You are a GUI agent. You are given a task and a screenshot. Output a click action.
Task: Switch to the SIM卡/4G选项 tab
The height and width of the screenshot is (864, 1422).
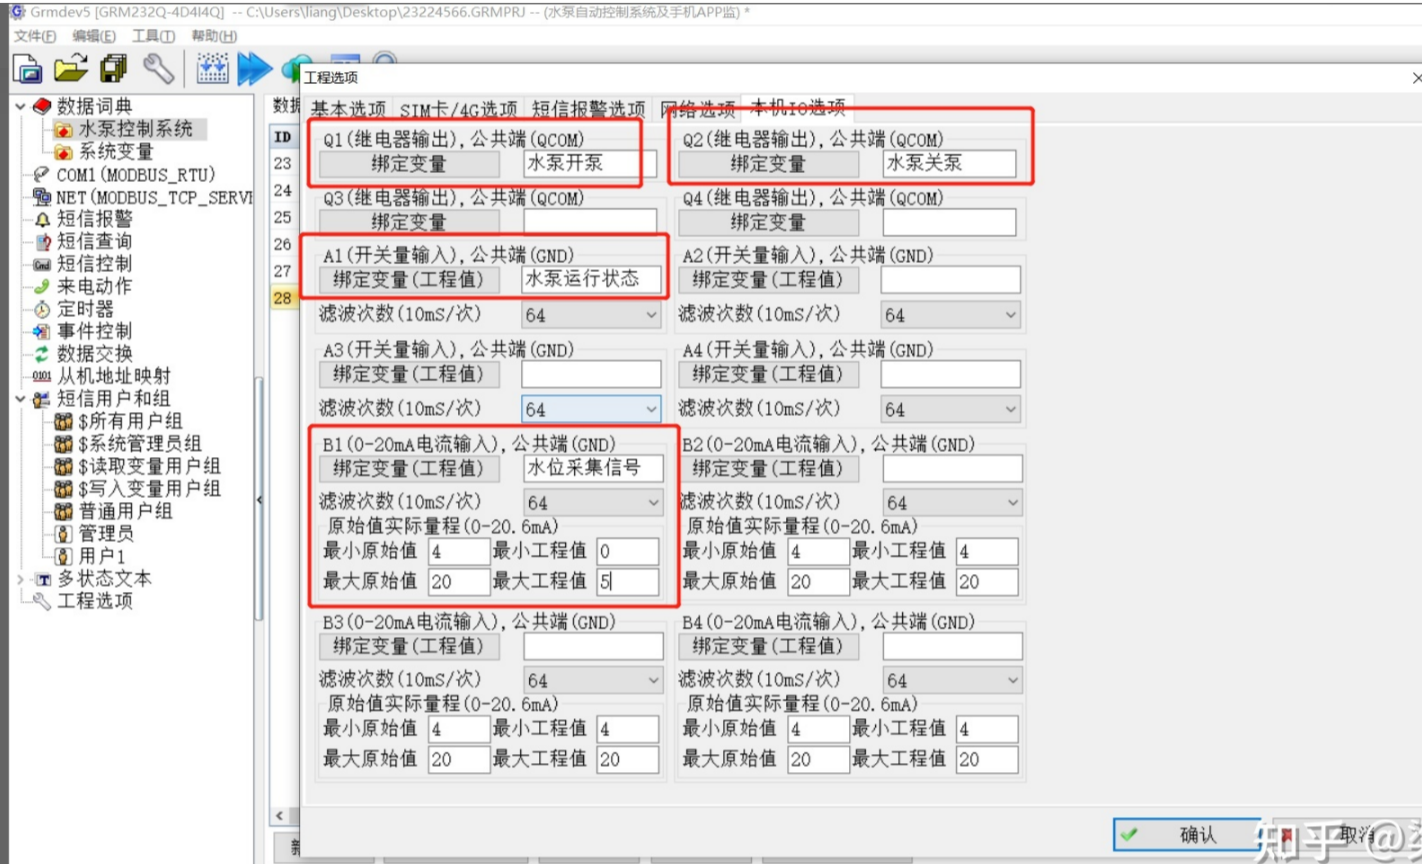458,109
